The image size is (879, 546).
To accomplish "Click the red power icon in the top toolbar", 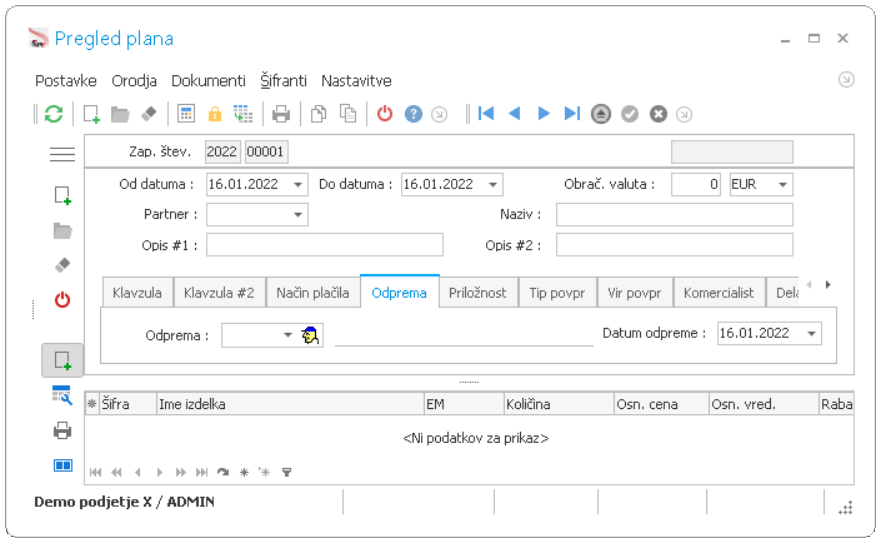I will [385, 114].
